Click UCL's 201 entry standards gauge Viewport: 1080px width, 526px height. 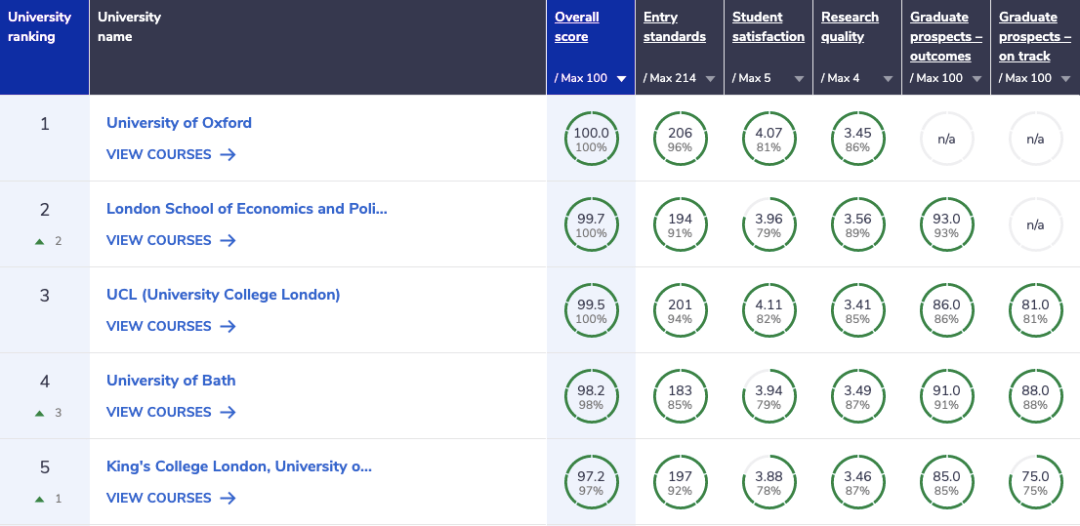click(x=680, y=311)
